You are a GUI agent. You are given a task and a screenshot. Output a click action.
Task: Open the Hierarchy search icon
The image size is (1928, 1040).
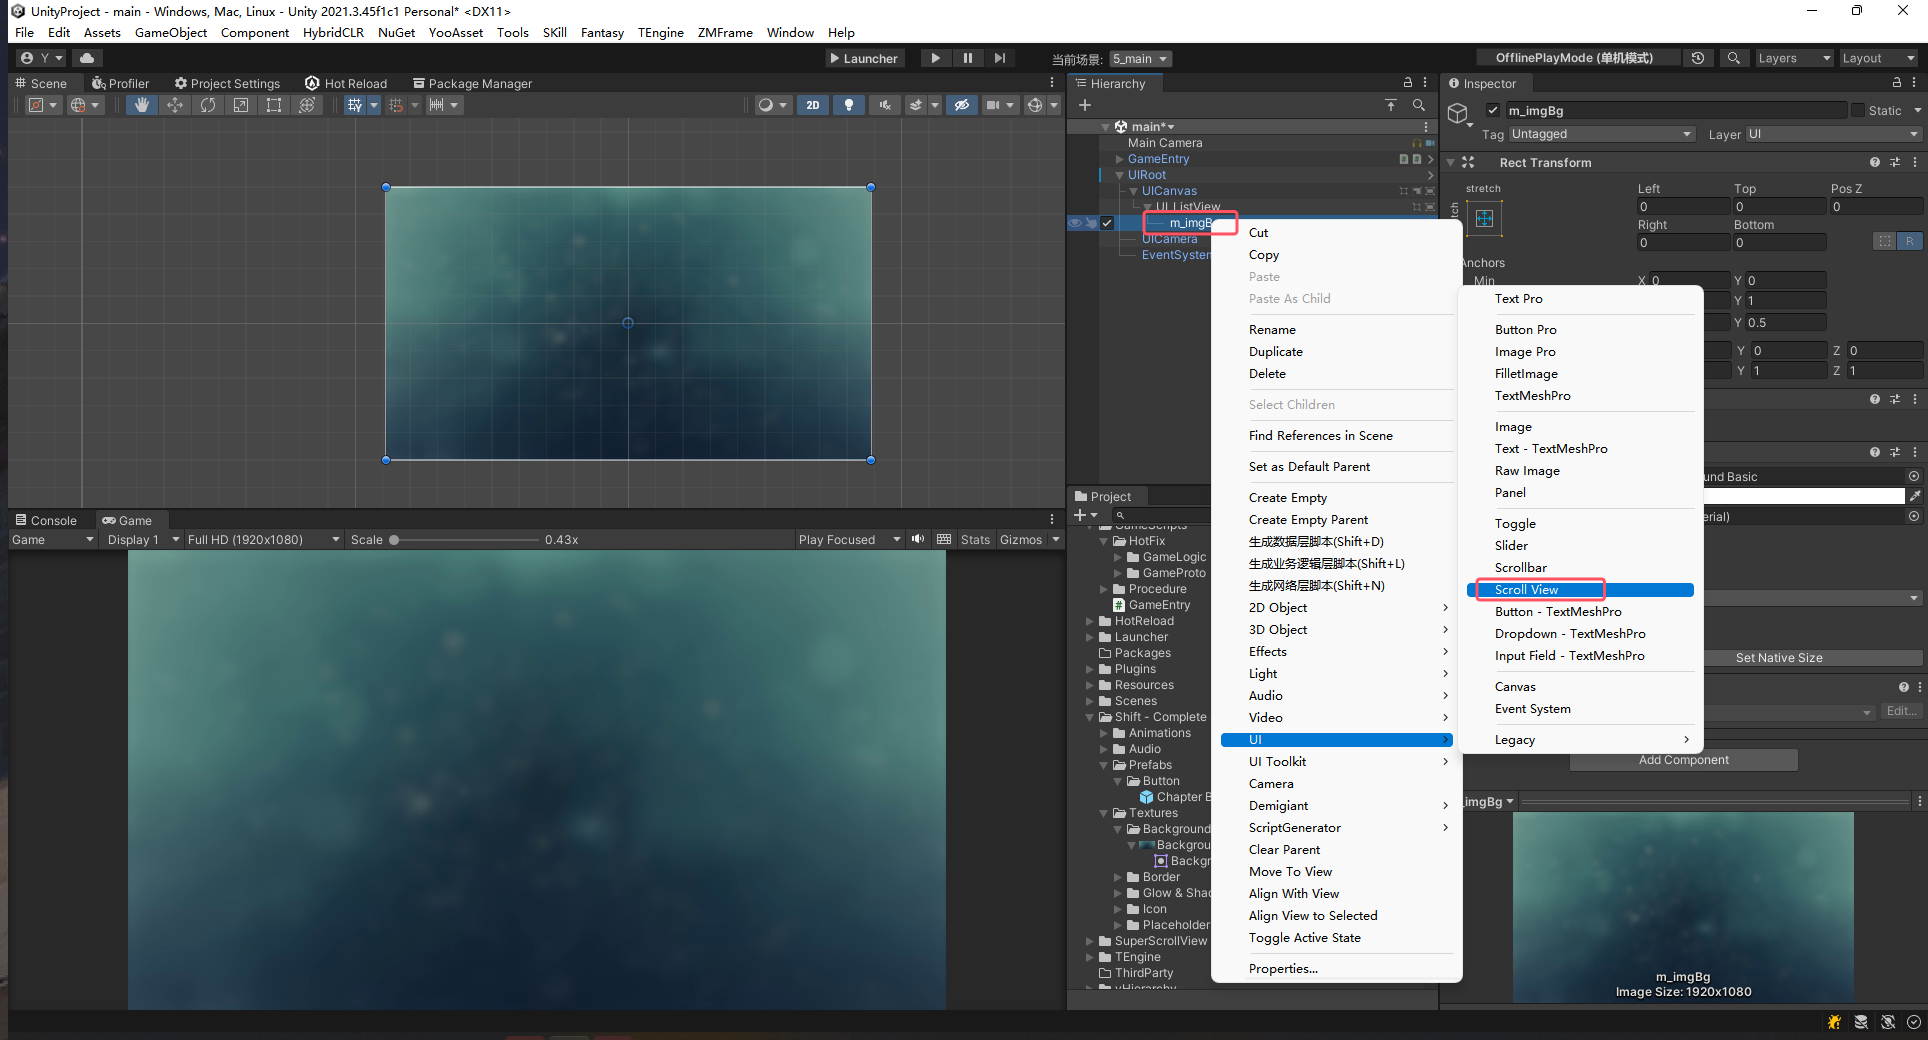[x=1419, y=104]
